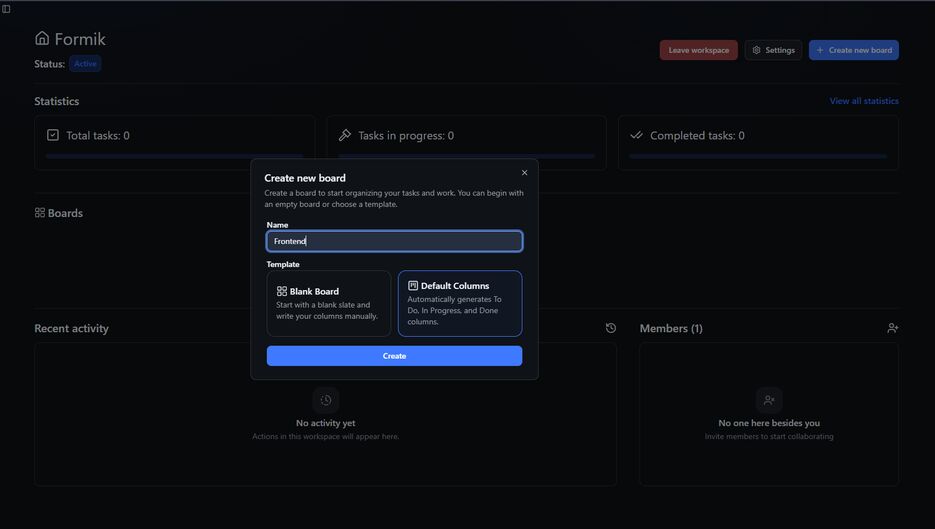Click the 'Formik' workspace title
Image resolution: width=935 pixels, height=529 pixels.
coord(80,39)
